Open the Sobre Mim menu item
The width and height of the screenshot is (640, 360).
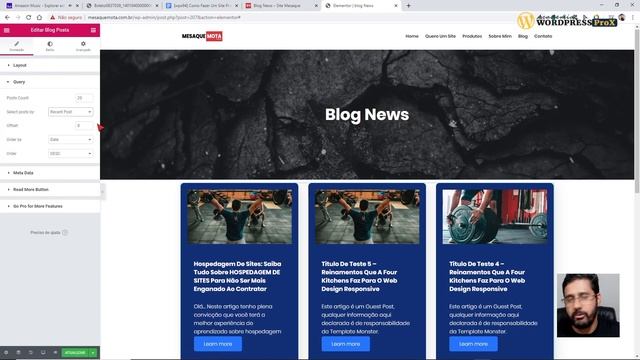point(500,36)
